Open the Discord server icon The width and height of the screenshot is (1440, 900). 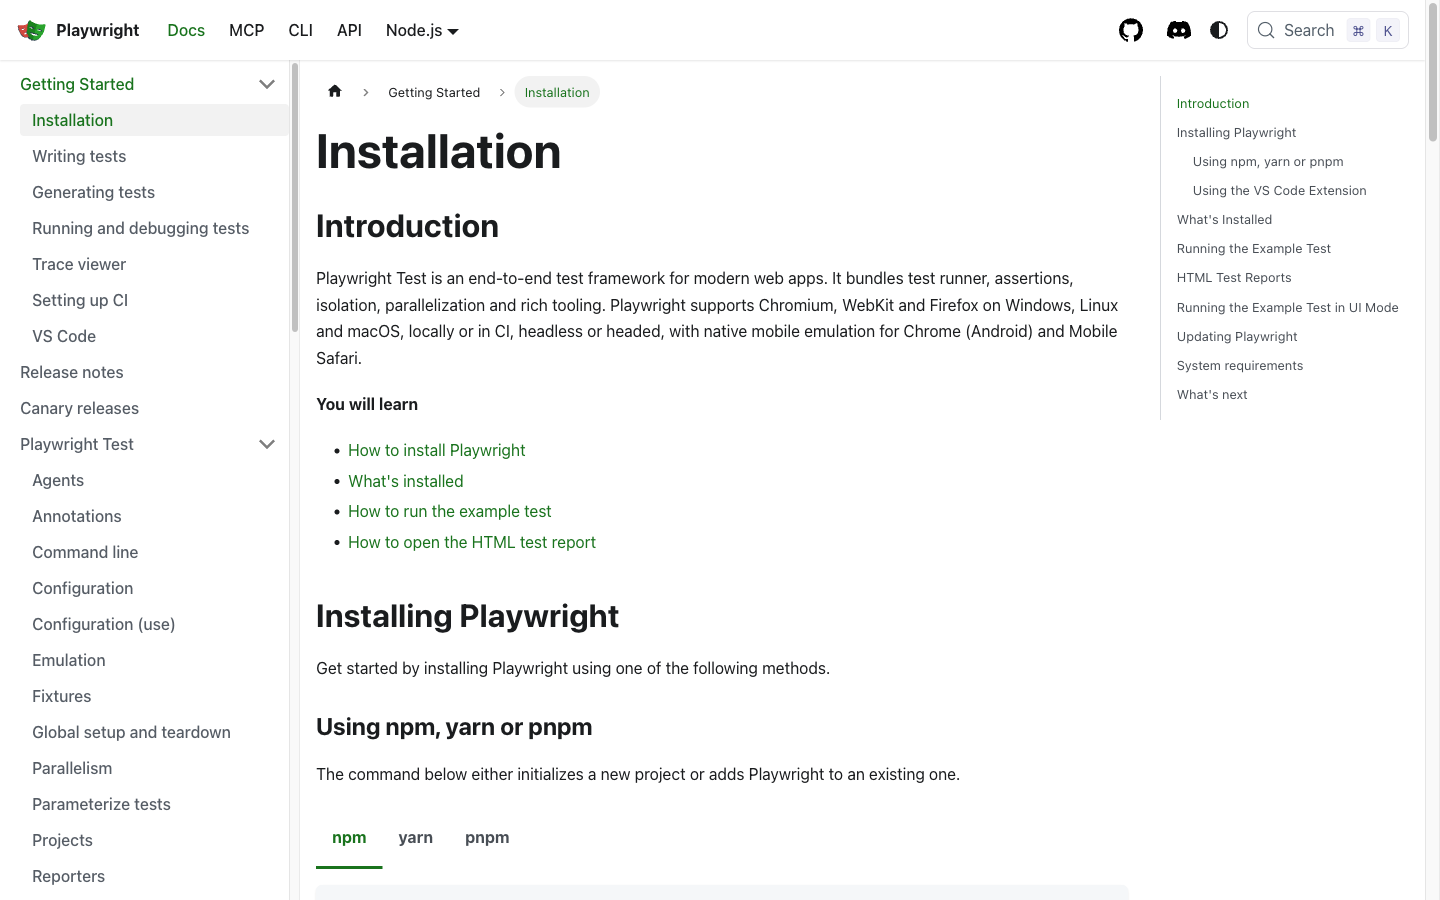coord(1179,30)
